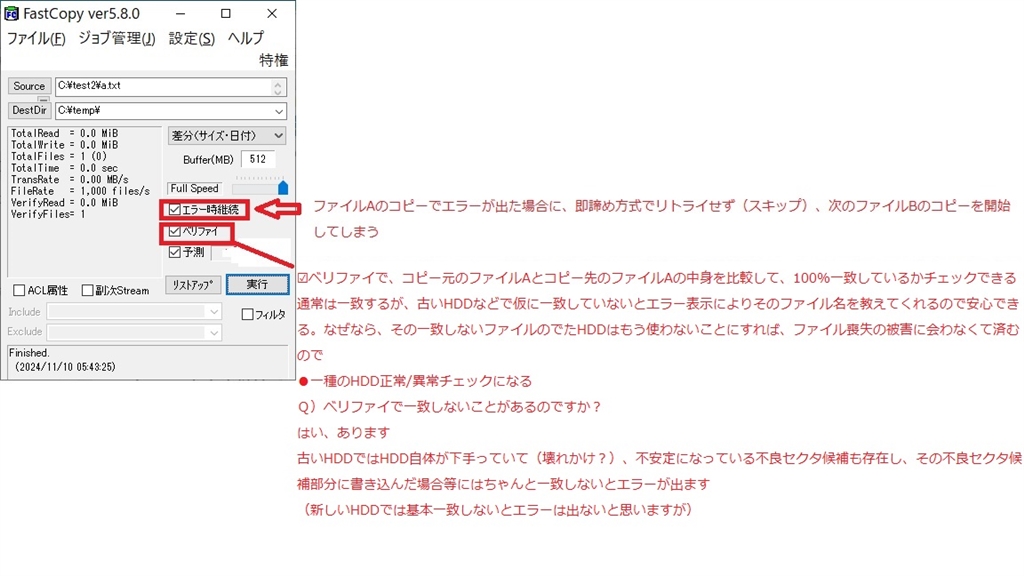Enable the ACL属性 checkbox

[x=19, y=291]
